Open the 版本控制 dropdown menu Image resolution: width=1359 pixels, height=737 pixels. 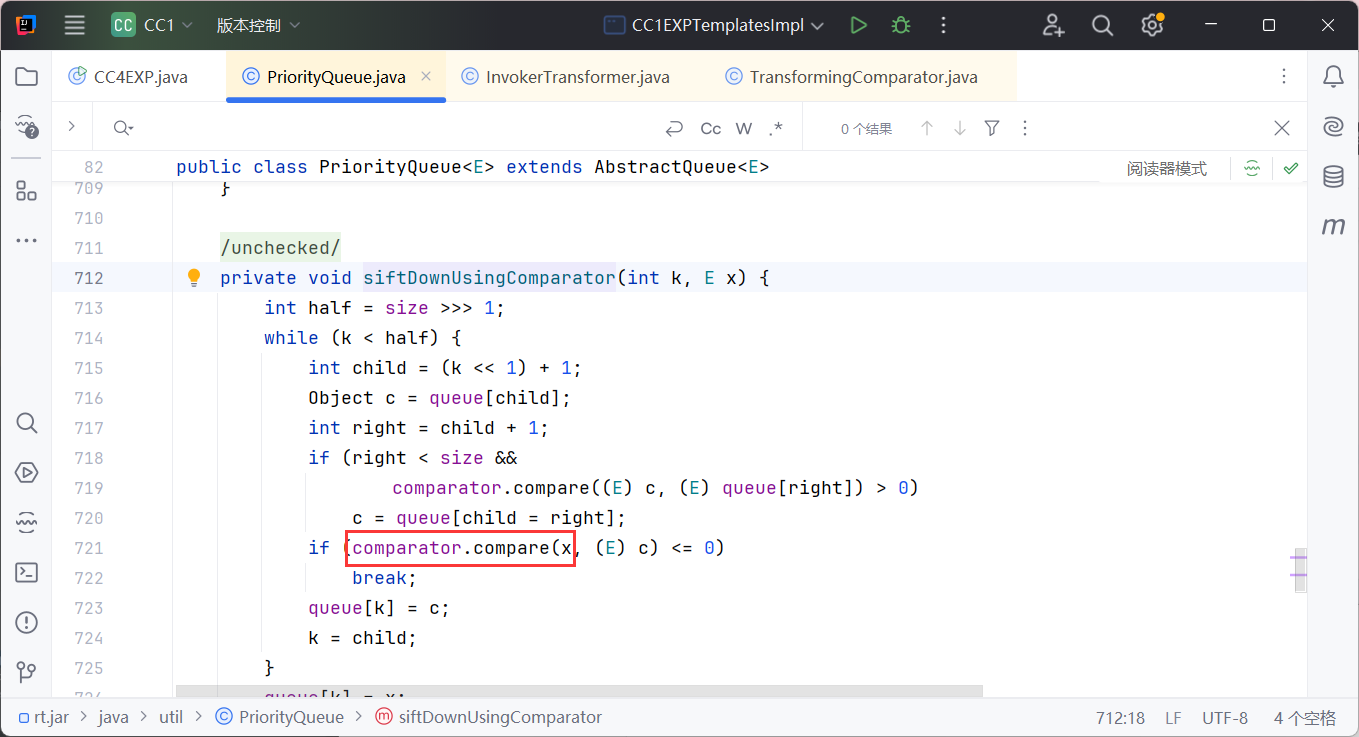click(258, 26)
